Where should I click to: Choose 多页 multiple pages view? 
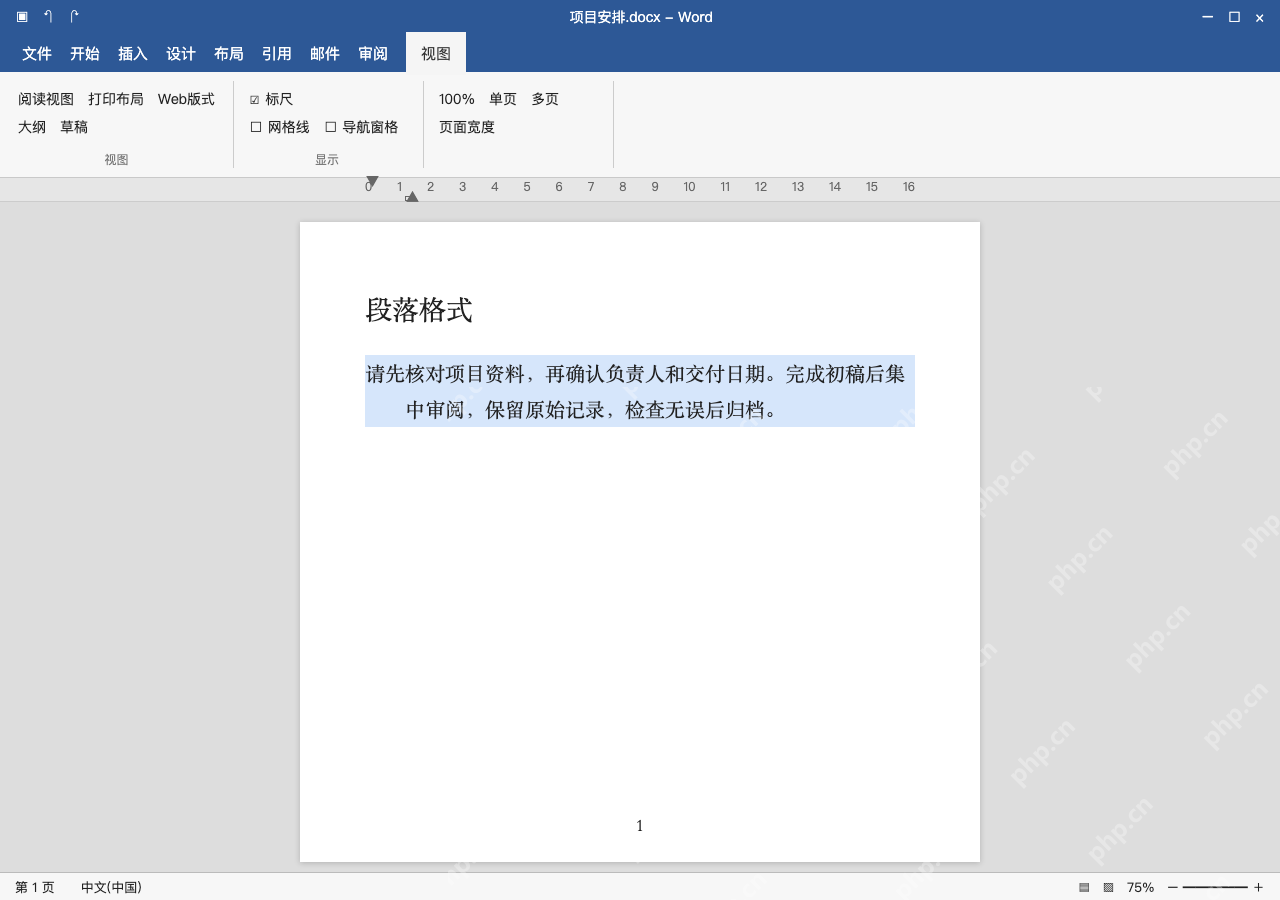(x=545, y=99)
